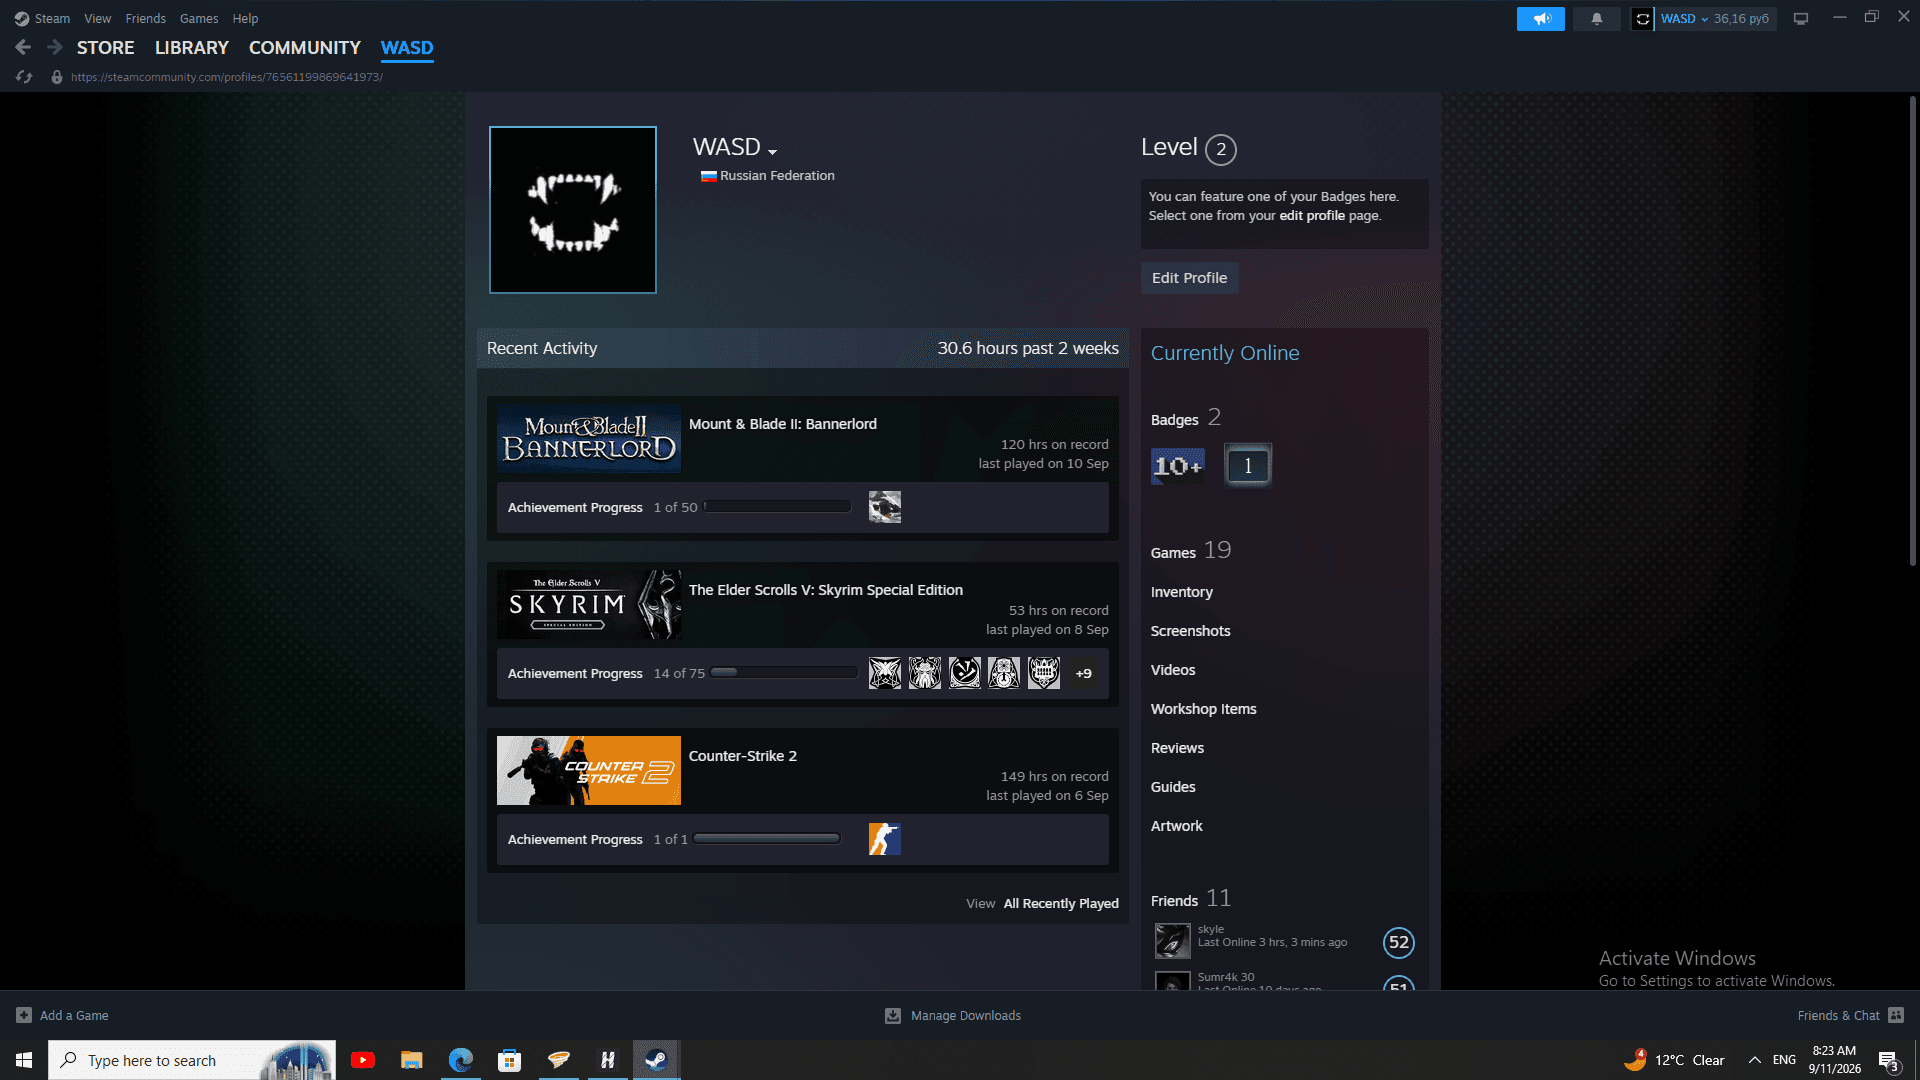Open the Inventory link
Screen dimensions: 1920x1080
[x=1182, y=592]
